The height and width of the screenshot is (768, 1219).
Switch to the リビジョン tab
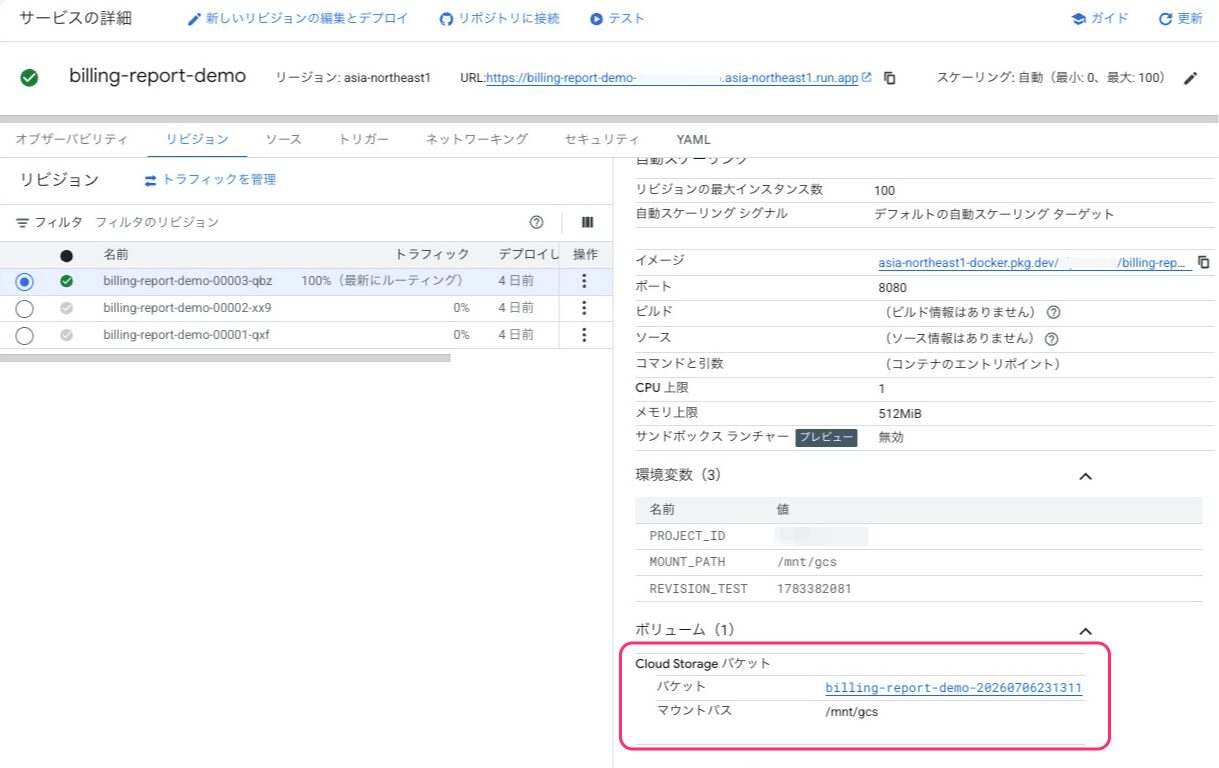point(198,139)
